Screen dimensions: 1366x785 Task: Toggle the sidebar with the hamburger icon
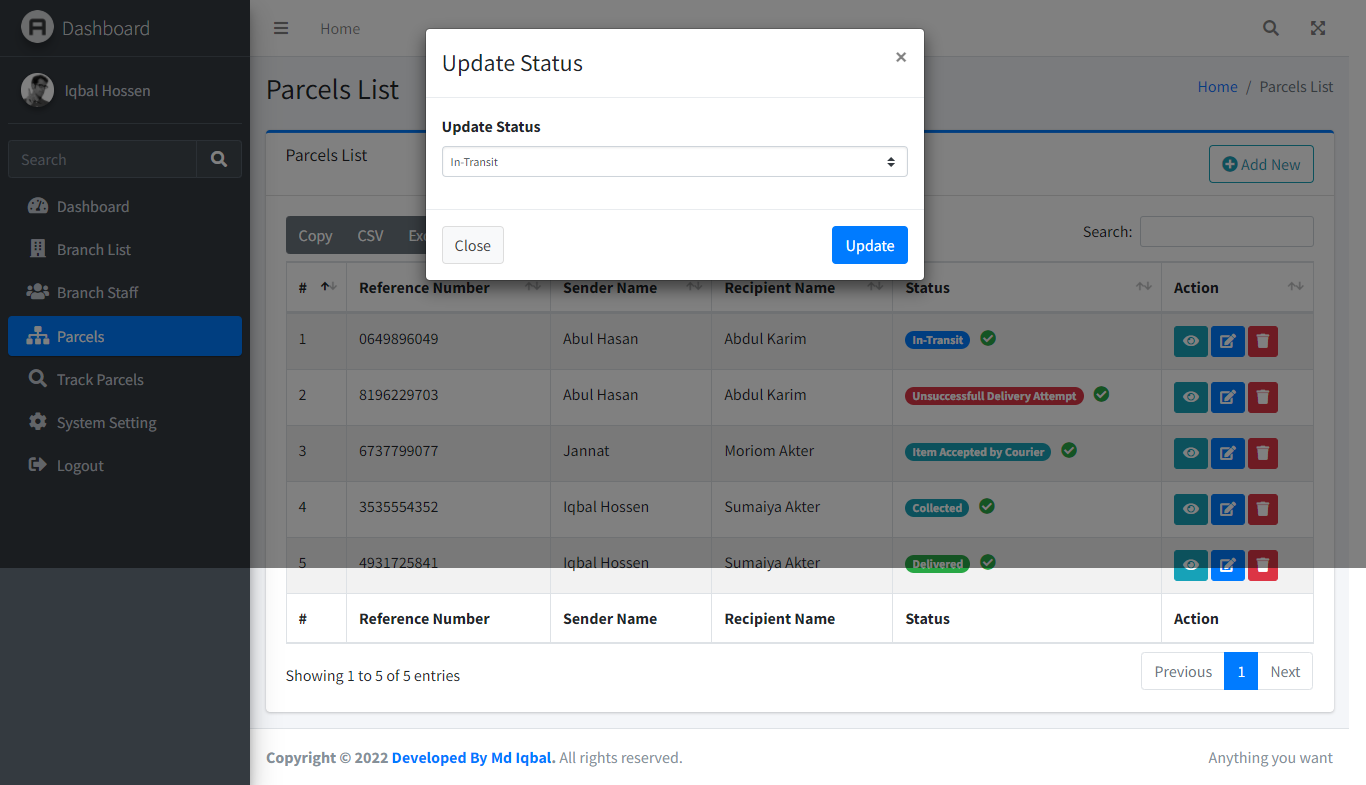281,28
